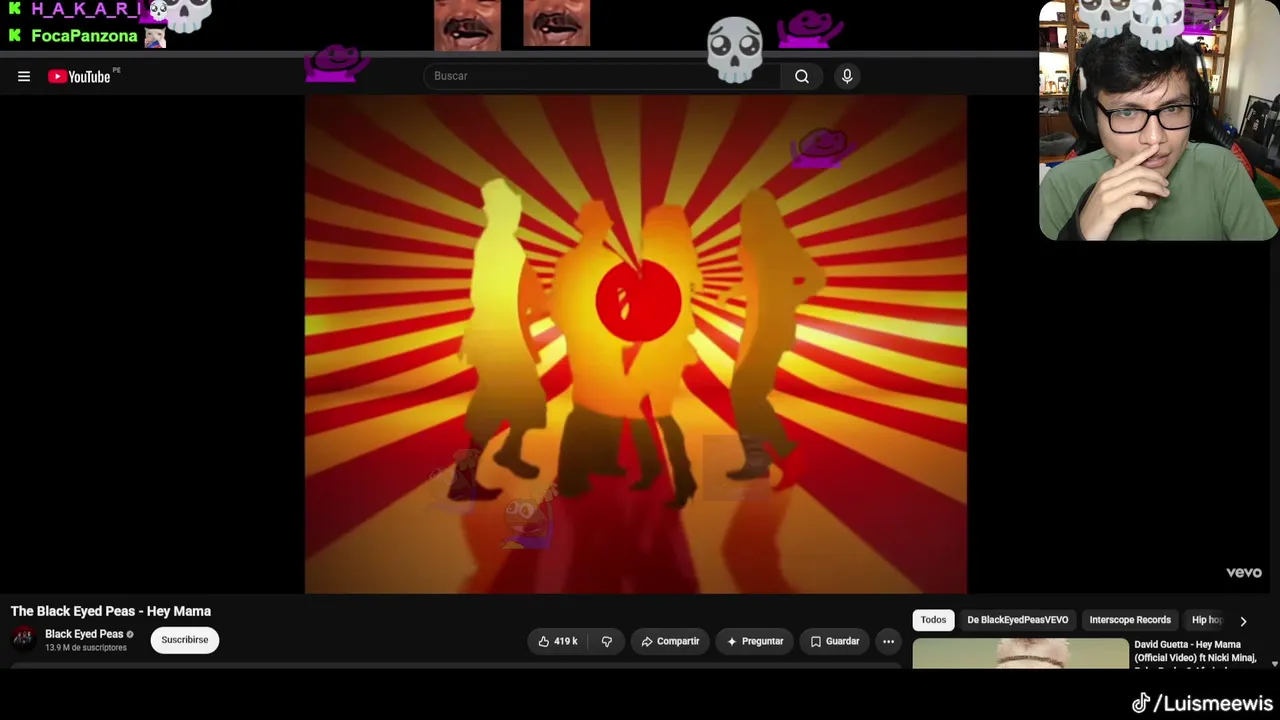Open the David Guetta - Hey Mama title link
1280x720 pixels.
(x=1195, y=652)
